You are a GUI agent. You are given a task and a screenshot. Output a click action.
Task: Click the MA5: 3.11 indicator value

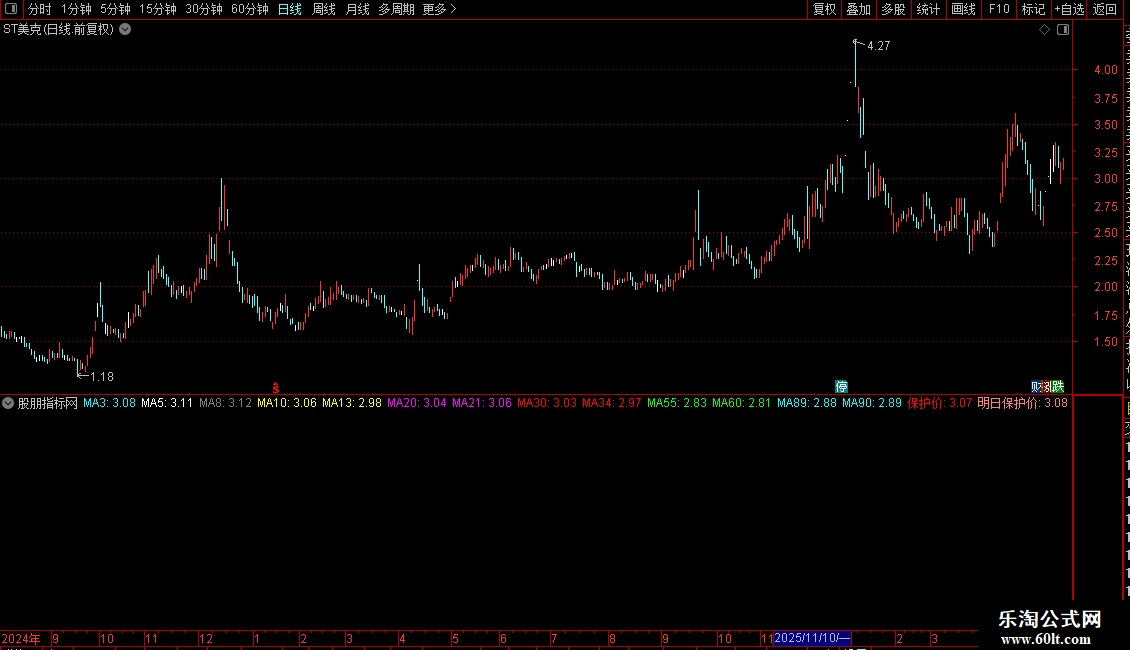167,403
